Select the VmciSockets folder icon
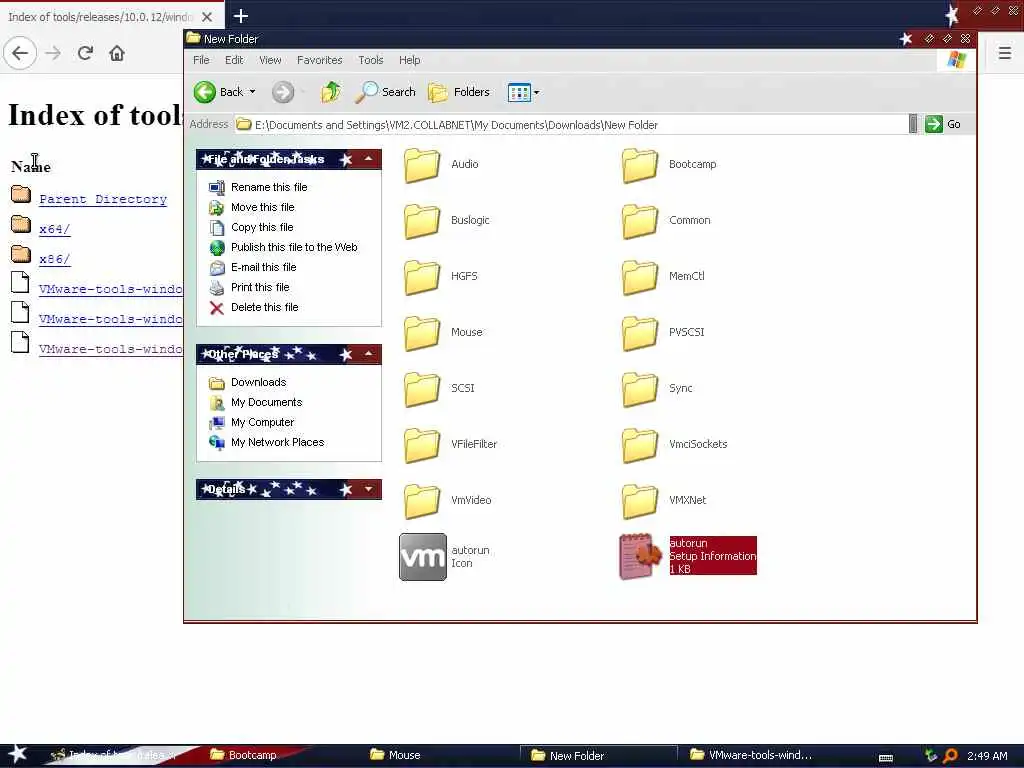 [x=640, y=445]
